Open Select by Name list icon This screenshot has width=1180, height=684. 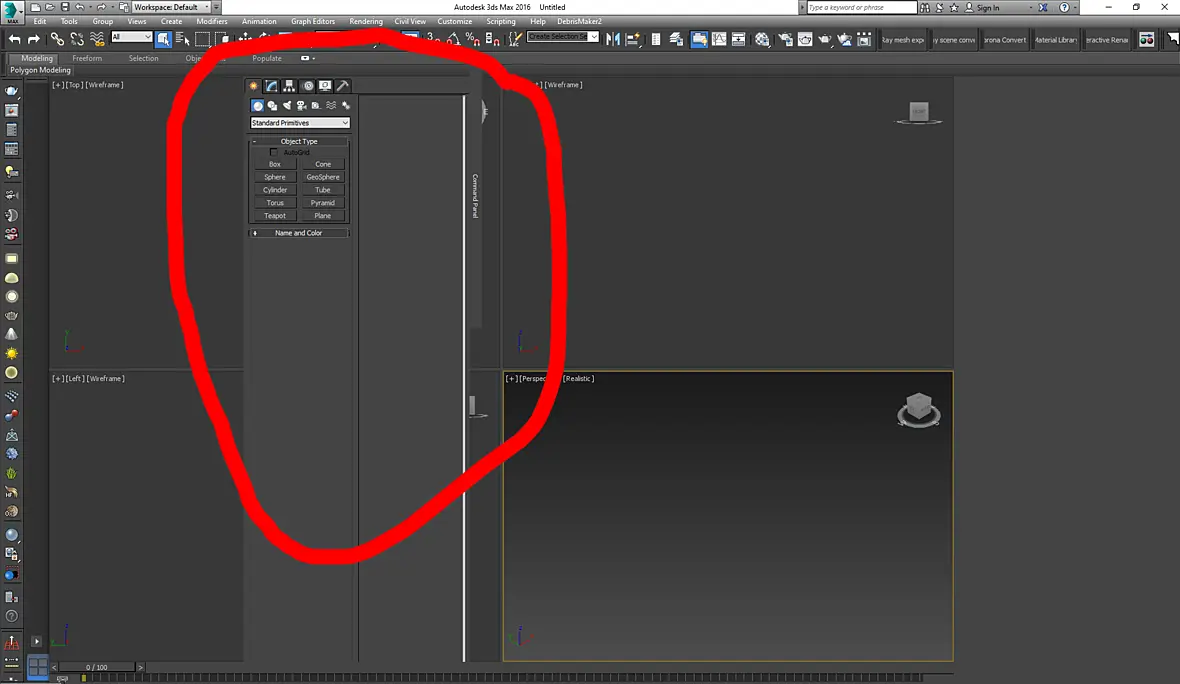pos(183,39)
